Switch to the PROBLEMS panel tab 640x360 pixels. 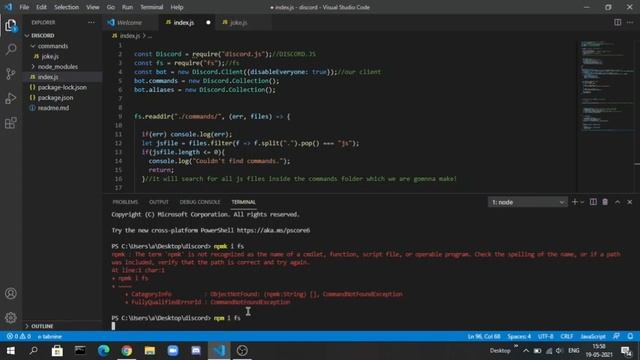point(125,202)
